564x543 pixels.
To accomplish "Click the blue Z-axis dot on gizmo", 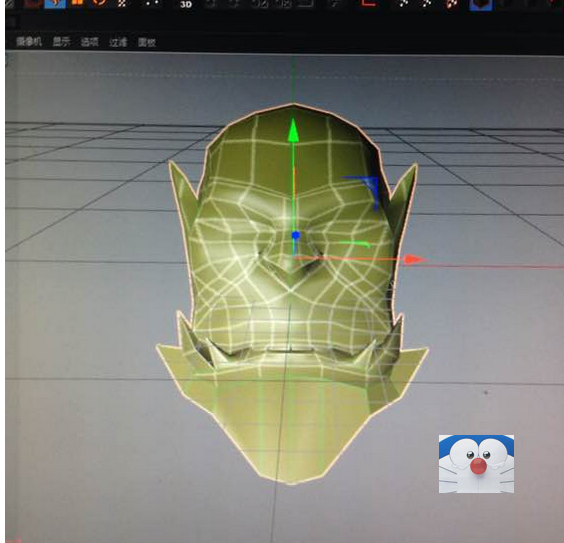I will pos(296,236).
